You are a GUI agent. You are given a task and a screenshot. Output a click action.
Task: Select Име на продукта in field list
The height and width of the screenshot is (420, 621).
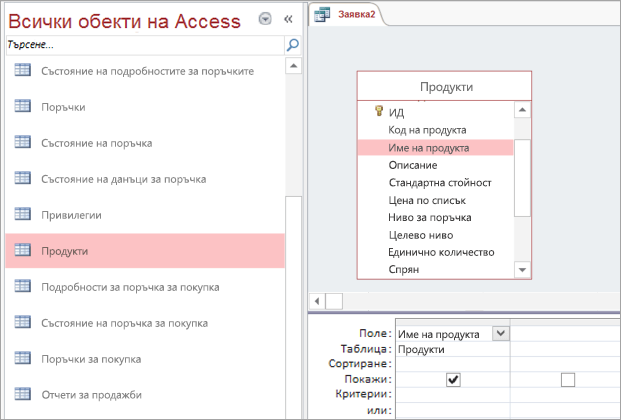[x=436, y=147]
